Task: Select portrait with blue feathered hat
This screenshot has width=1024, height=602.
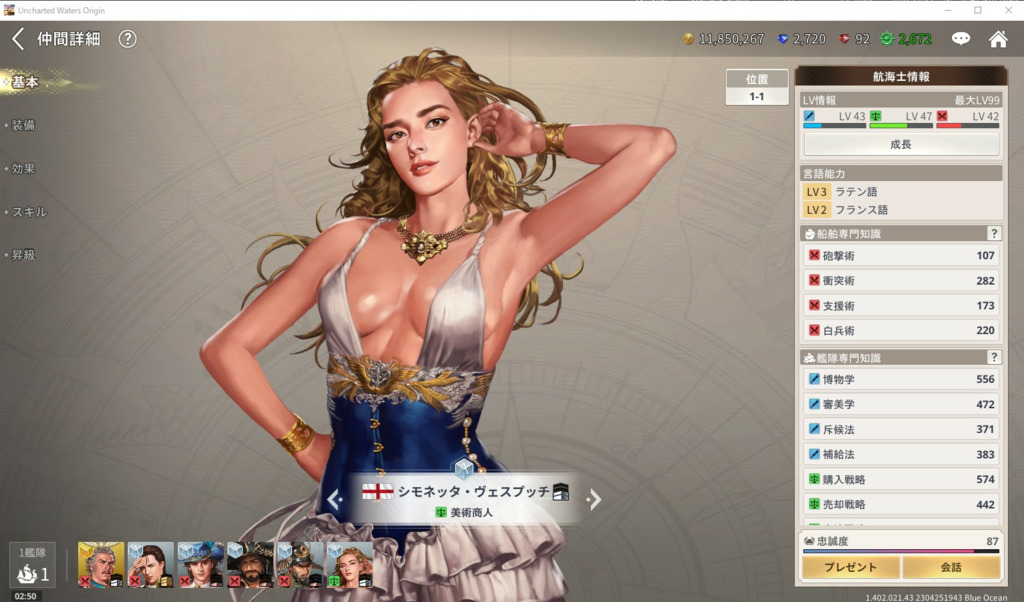Action: pos(200,565)
